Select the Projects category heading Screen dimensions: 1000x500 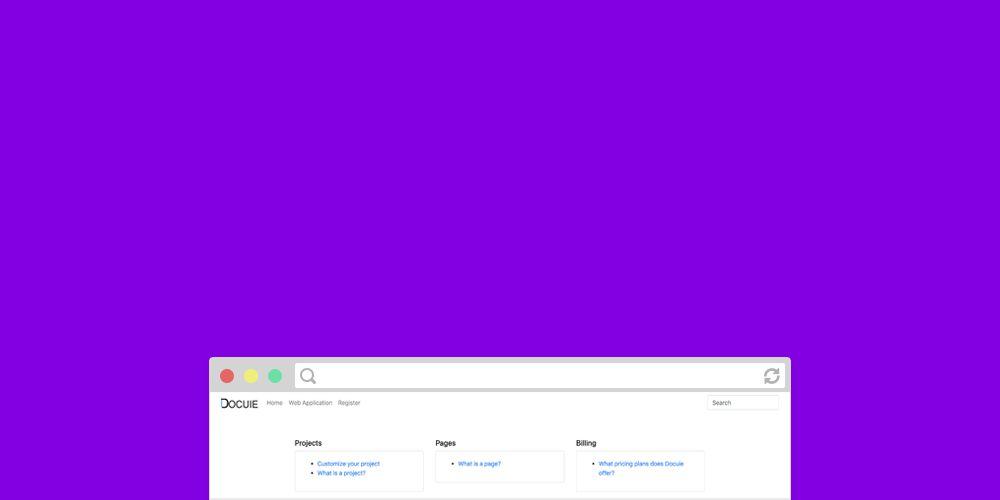[x=308, y=443]
